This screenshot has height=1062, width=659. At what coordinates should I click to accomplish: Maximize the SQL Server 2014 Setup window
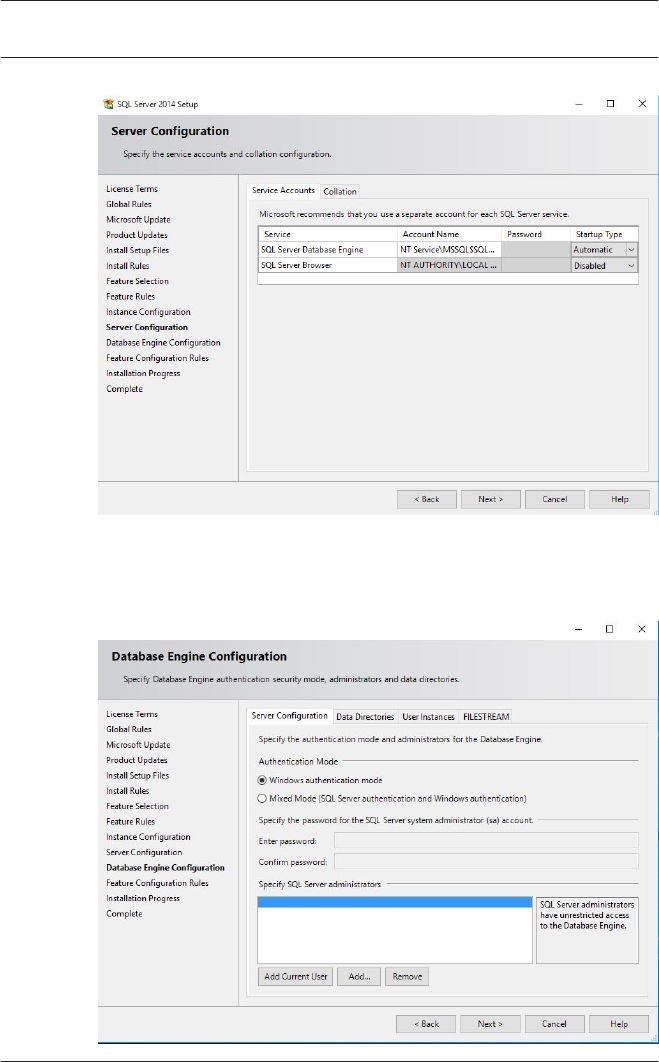click(610, 104)
